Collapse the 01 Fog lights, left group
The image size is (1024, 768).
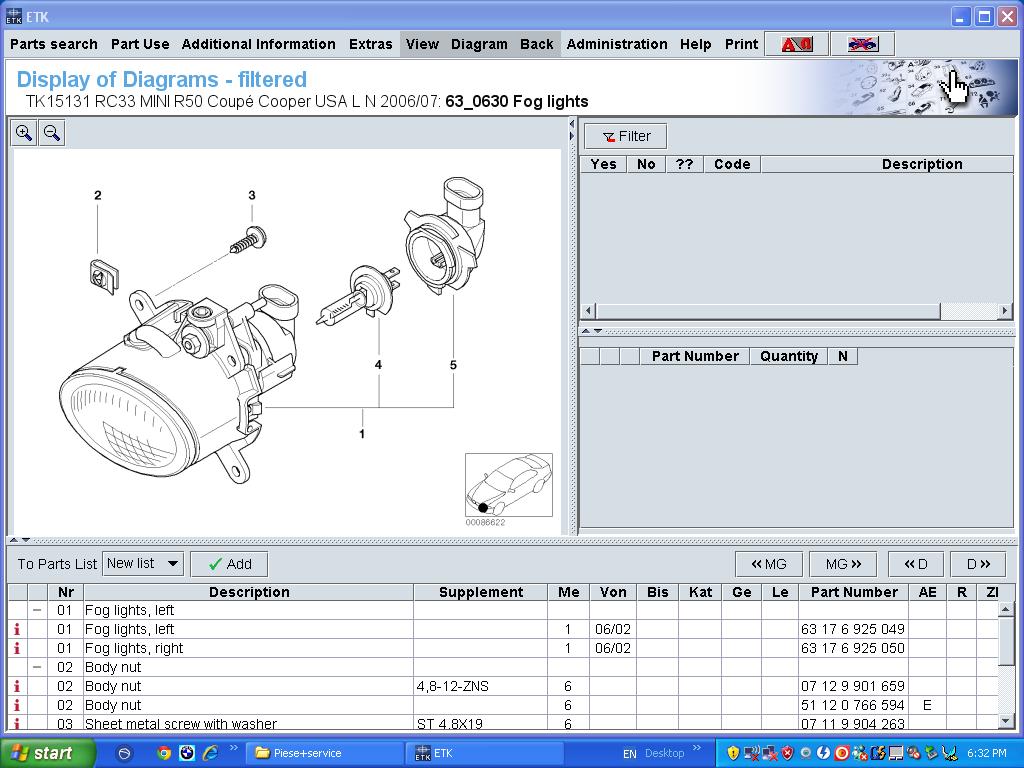[37, 610]
